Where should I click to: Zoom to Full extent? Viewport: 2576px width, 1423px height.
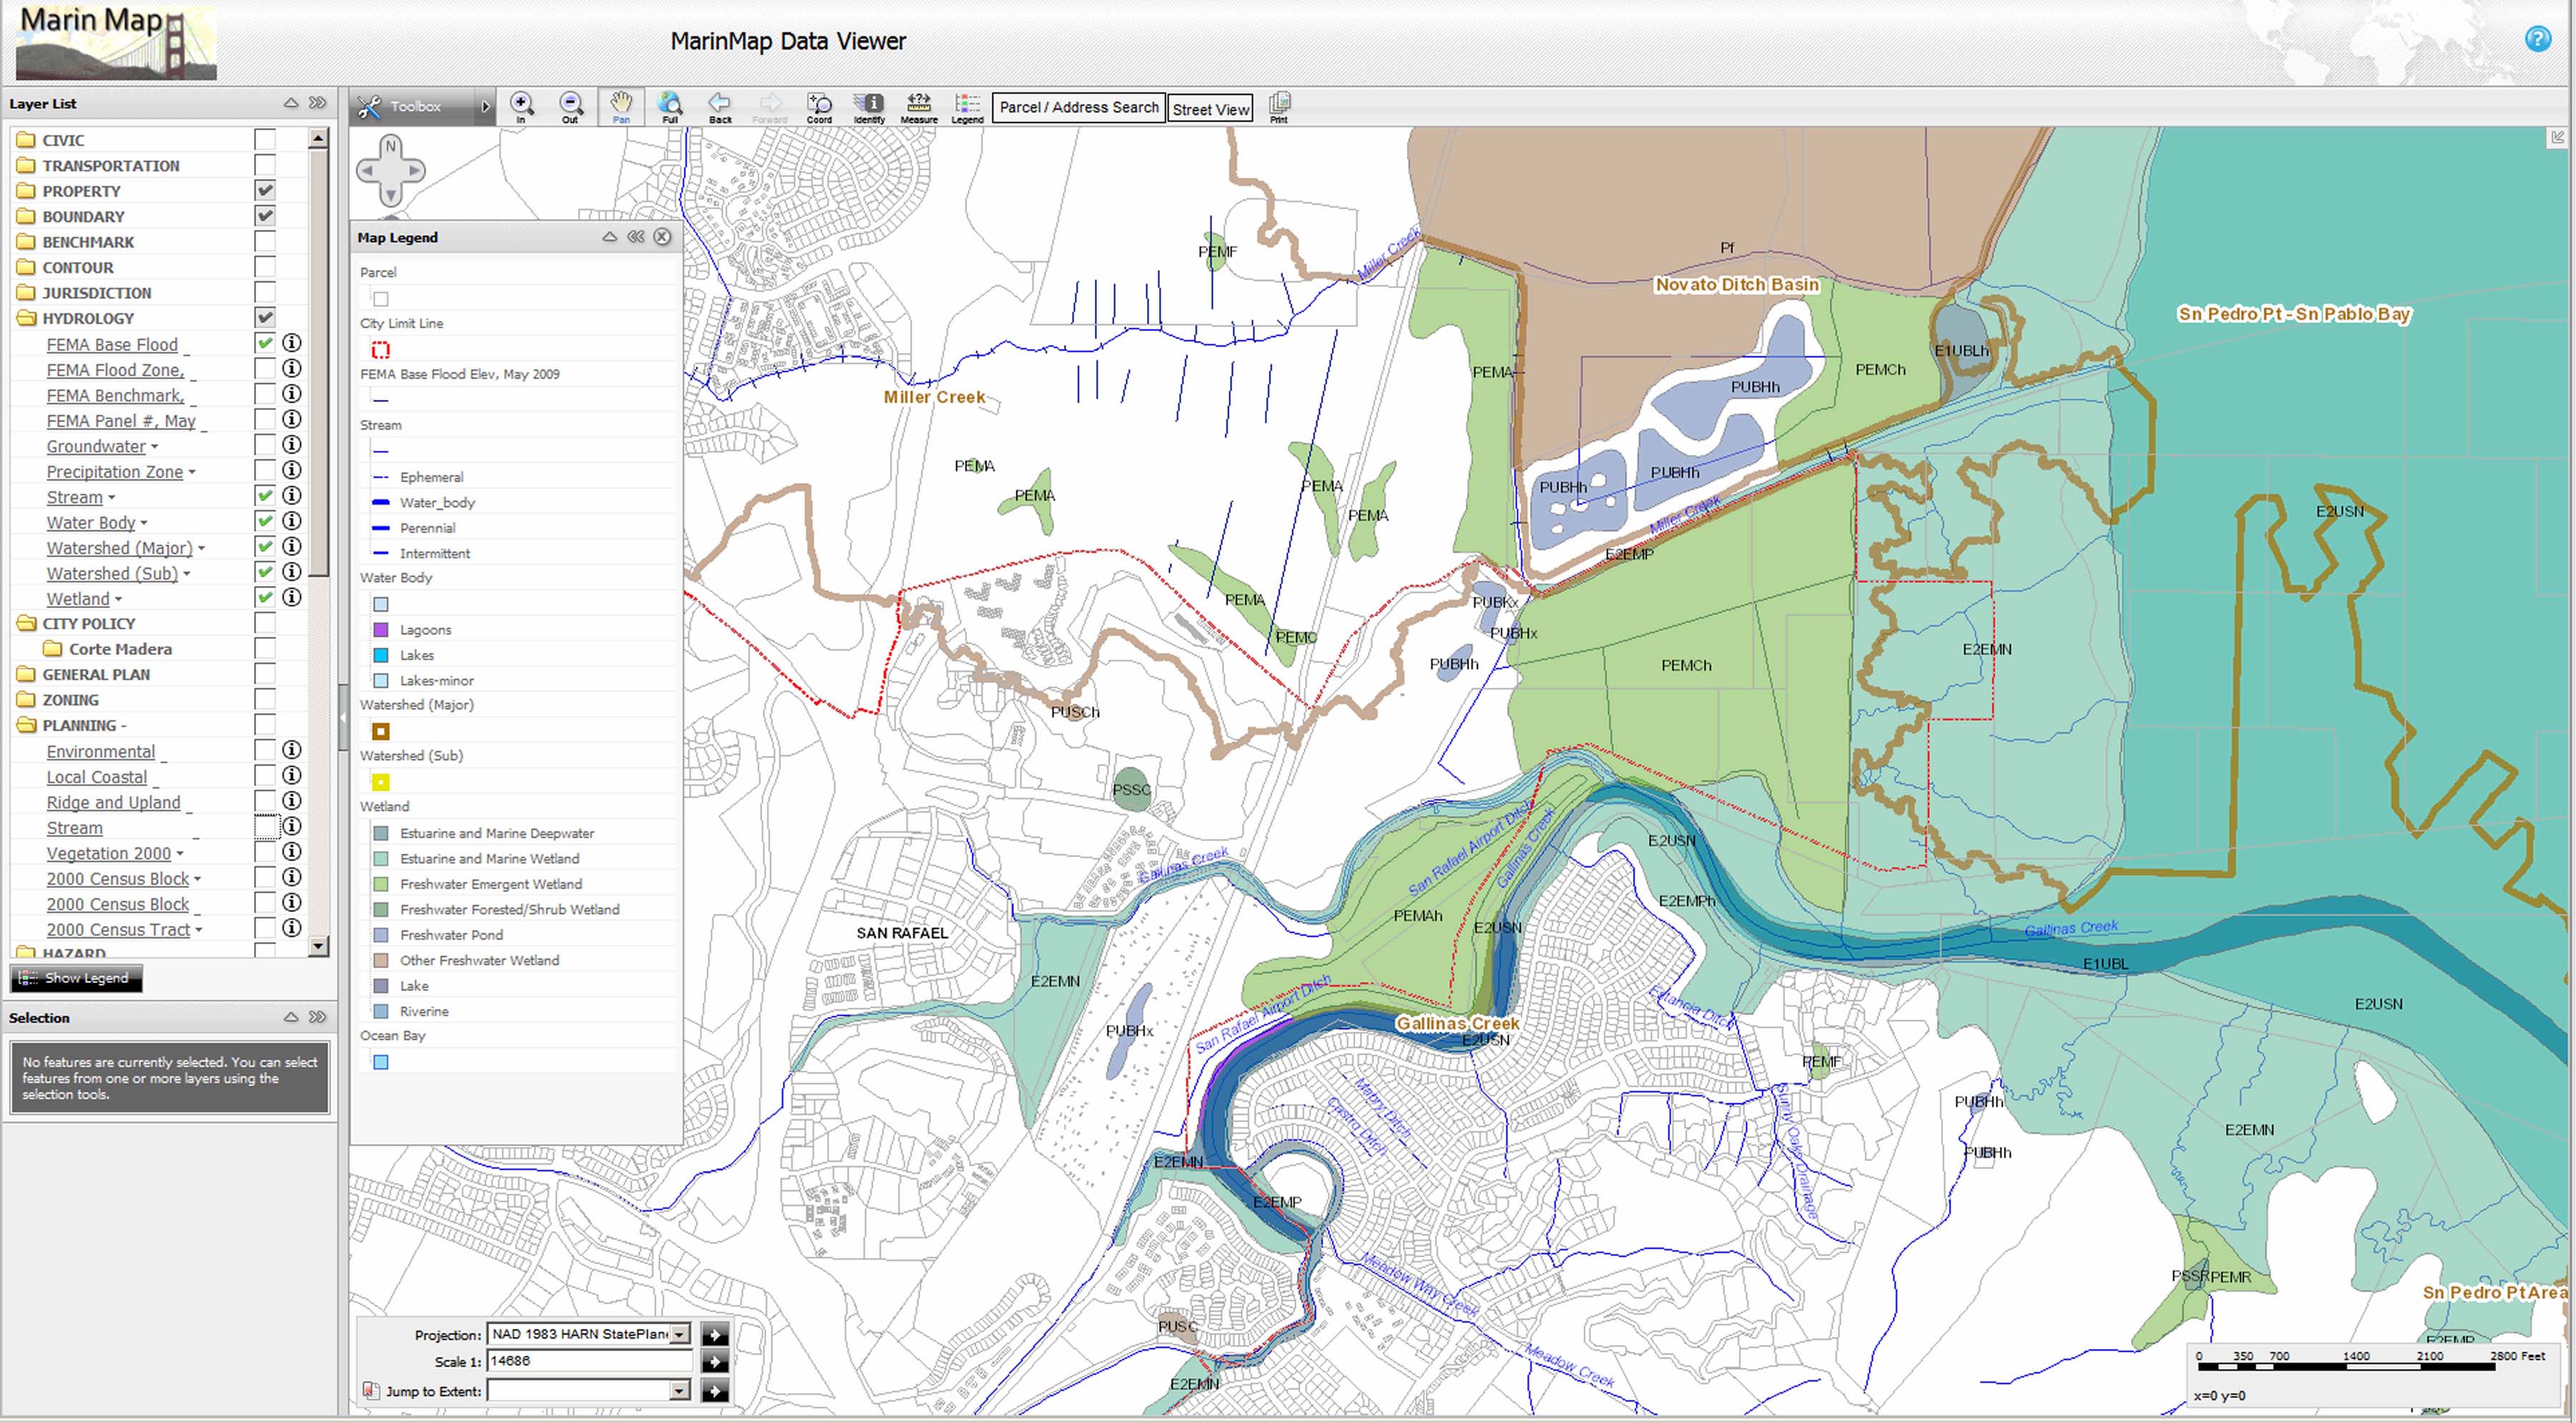coord(670,105)
